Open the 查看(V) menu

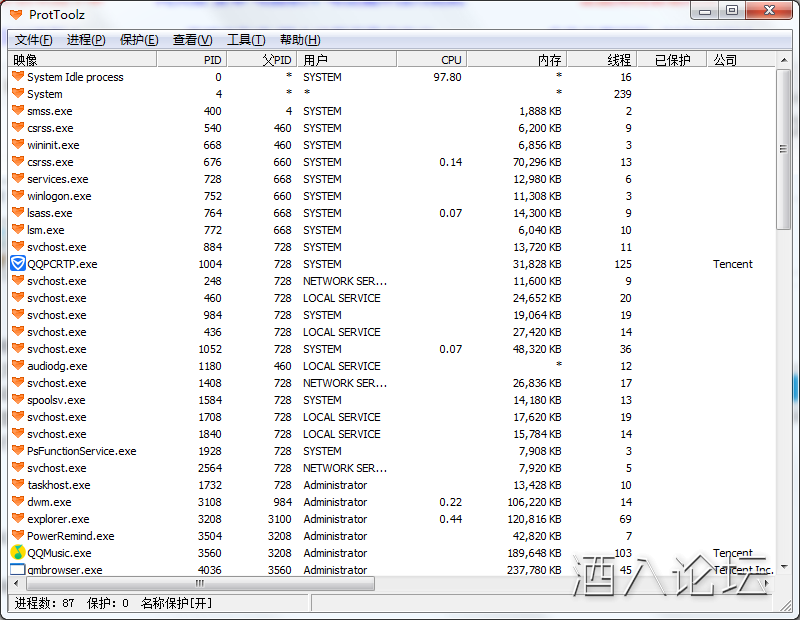[192, 40]
